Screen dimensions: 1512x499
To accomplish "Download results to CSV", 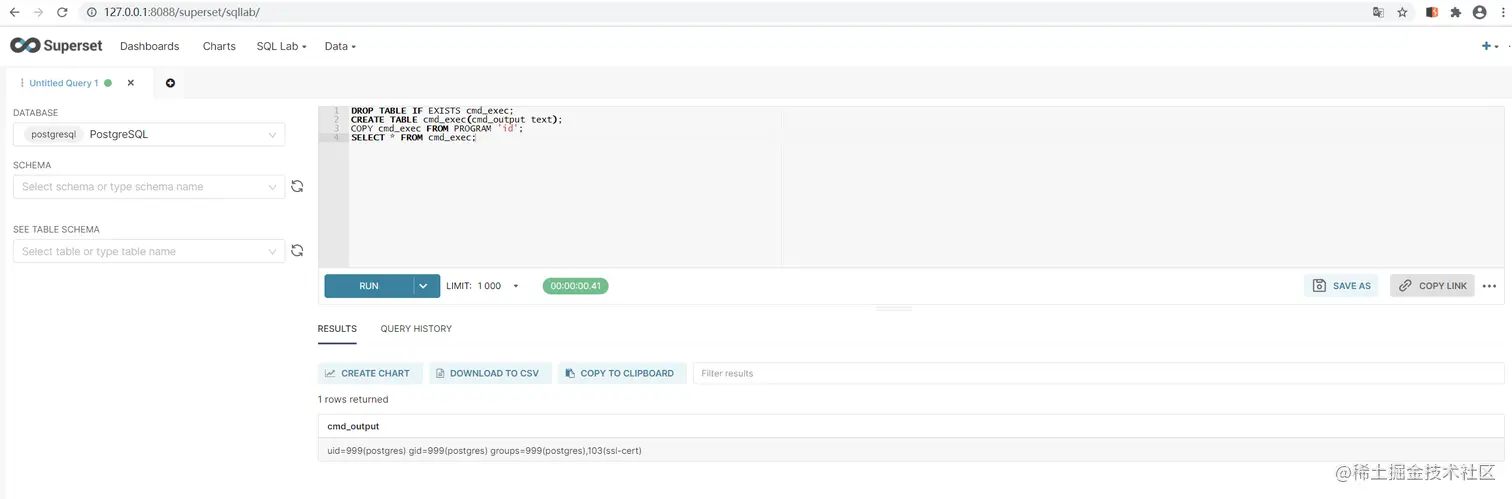I will pyautogui.click(x=490, y=373).
